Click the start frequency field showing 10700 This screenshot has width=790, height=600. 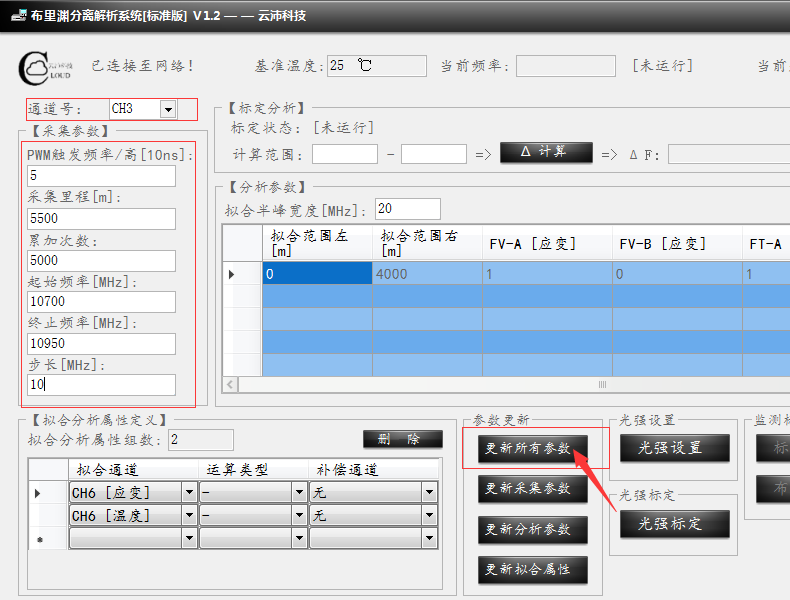101,302
